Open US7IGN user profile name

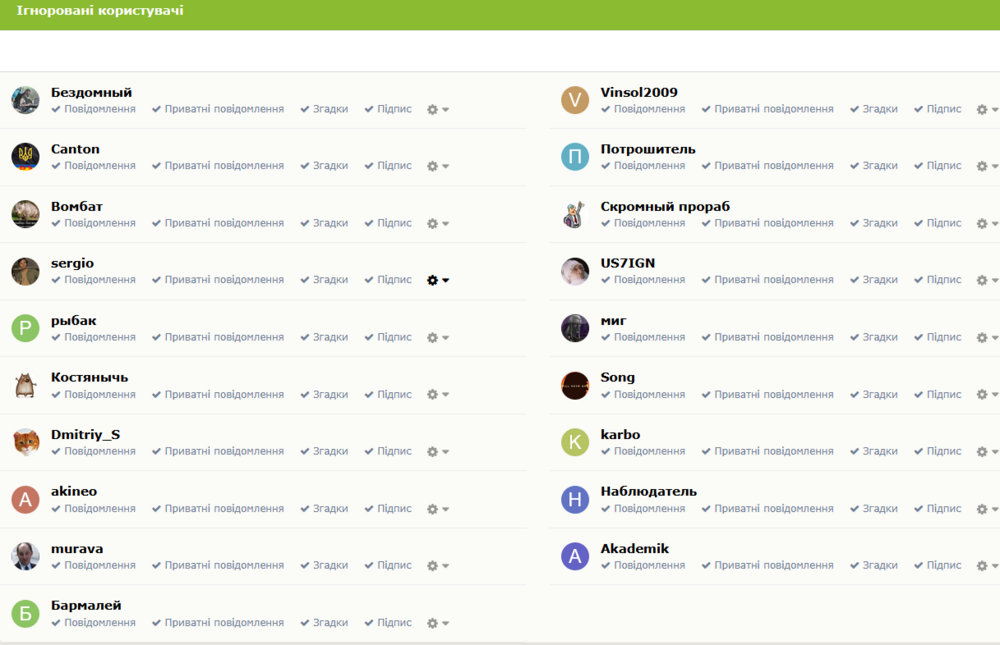click(627, 263)
